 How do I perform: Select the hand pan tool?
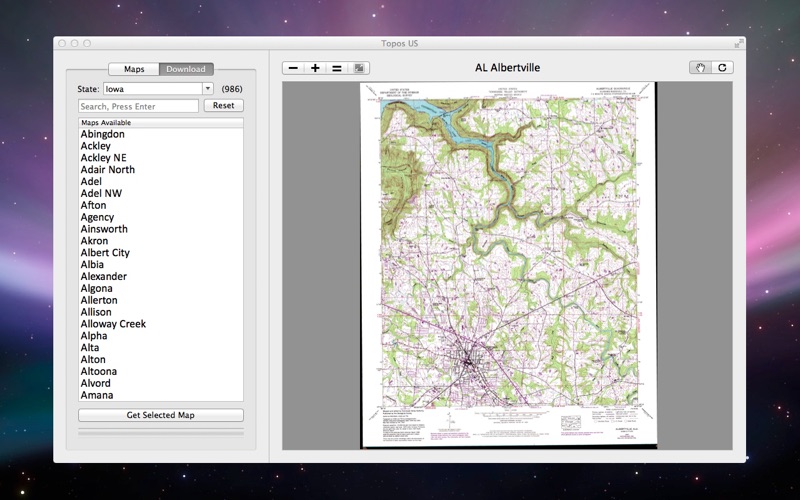click(x=699, y=68)
